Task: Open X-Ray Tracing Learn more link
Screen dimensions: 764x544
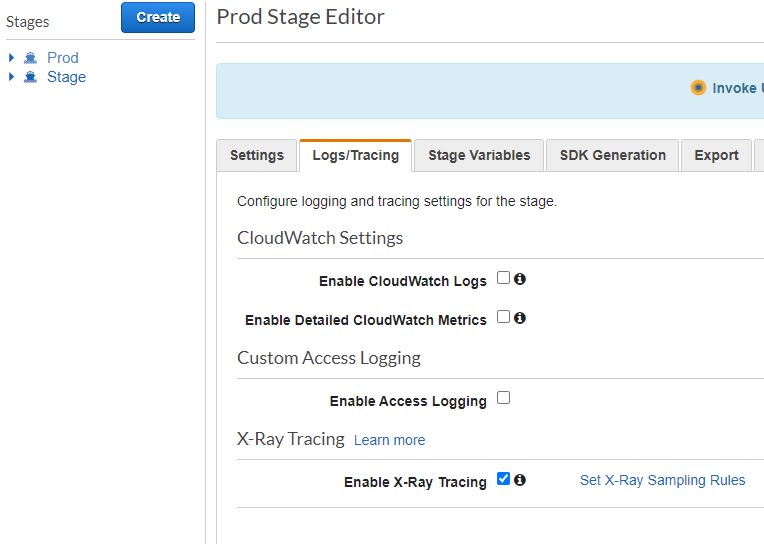Action: coord(389,440)
